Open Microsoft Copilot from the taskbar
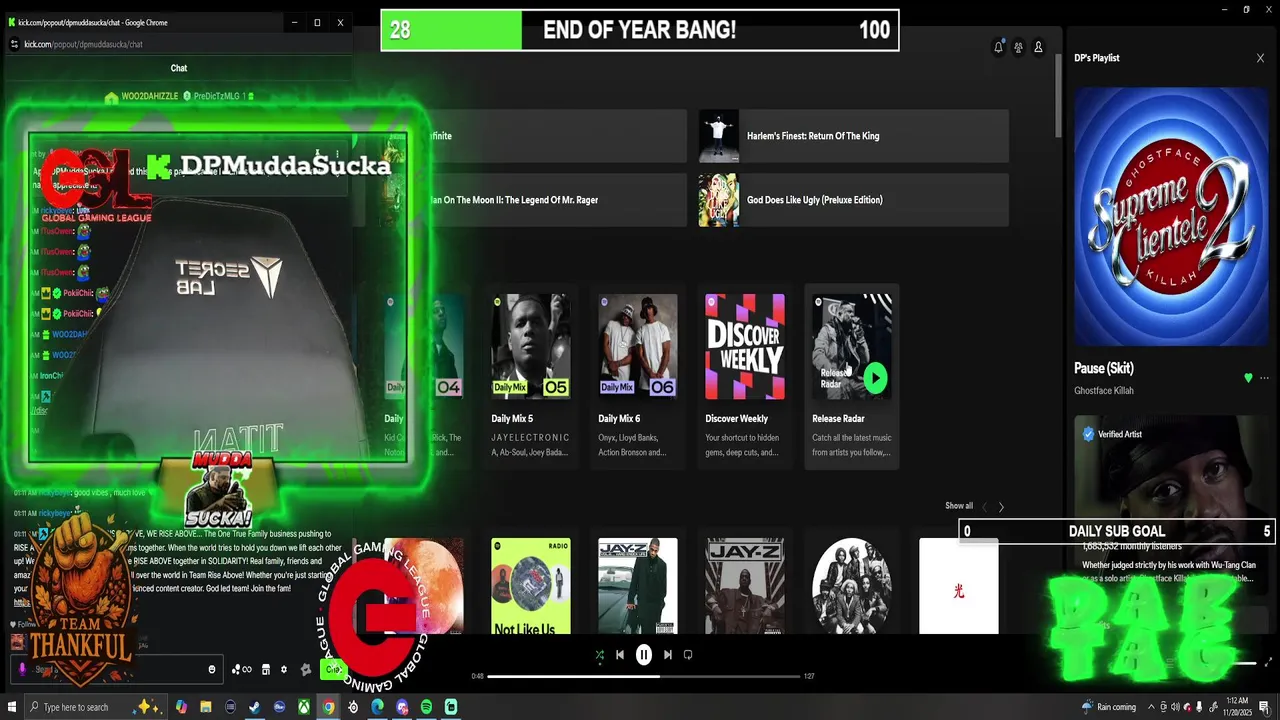 coord(181,707)
